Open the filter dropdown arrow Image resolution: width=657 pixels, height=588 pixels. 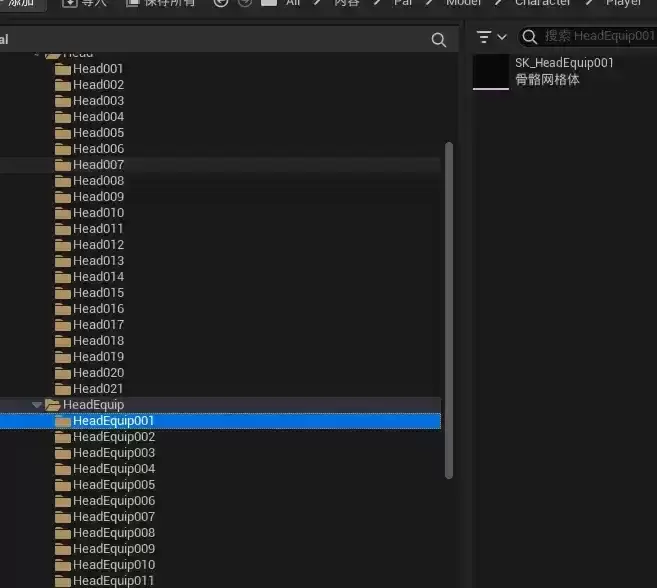[502, 37]
